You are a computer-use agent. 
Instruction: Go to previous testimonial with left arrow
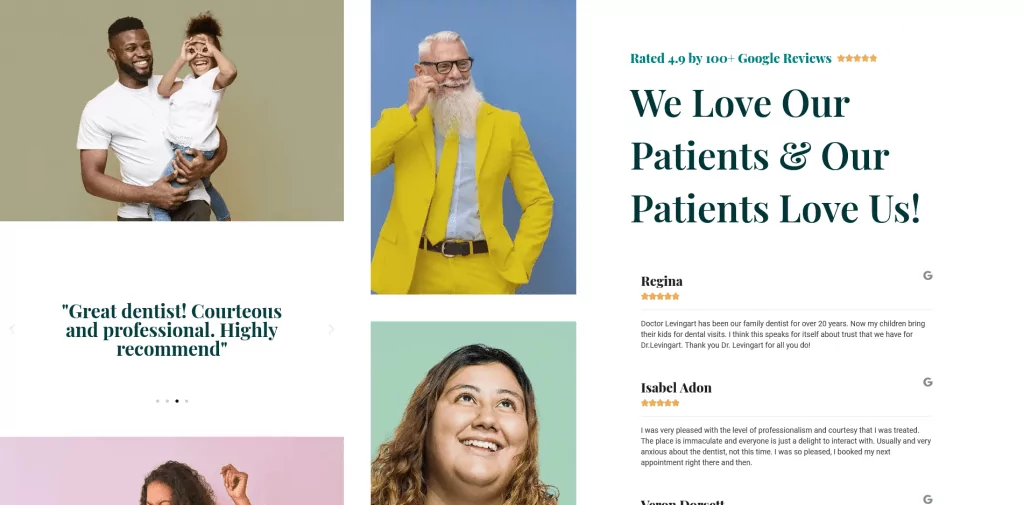point(12,329)
